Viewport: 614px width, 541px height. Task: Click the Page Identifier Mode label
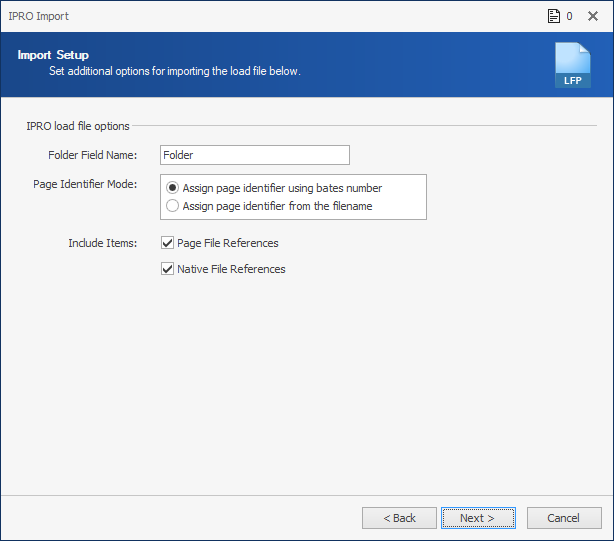click(x=85, y=184)
